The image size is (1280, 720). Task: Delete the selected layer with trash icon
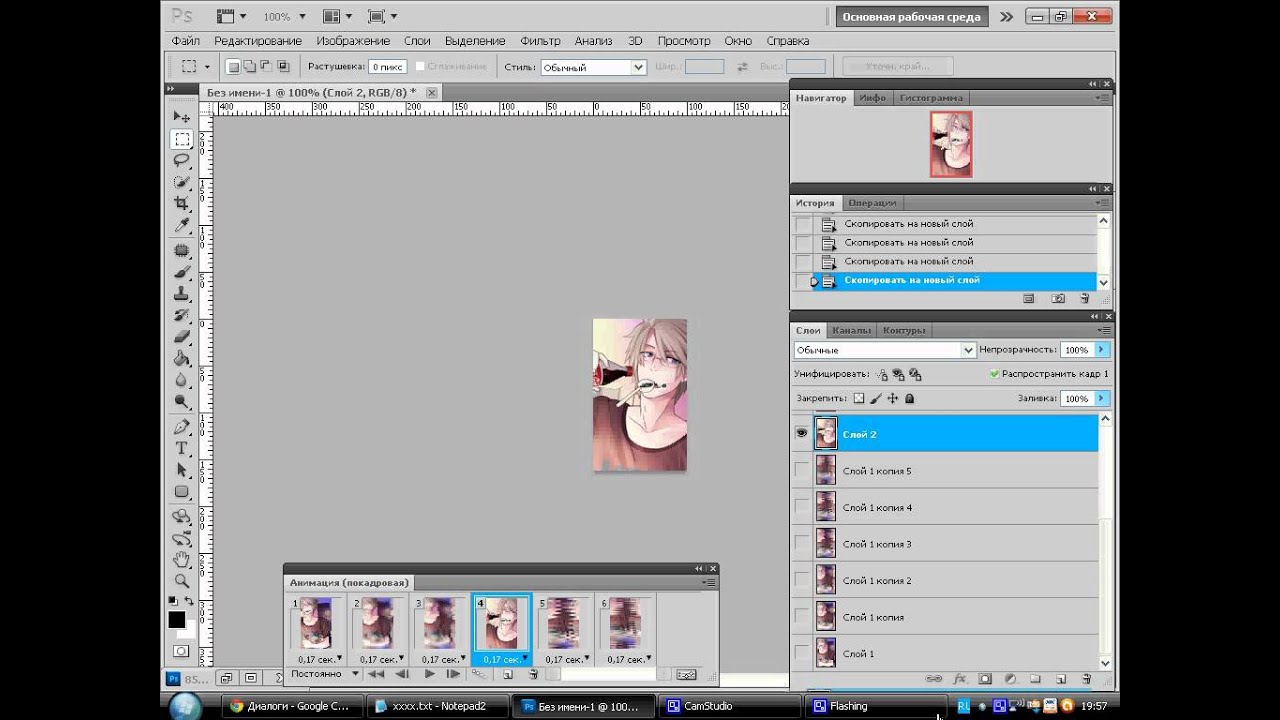point(1086,678)
